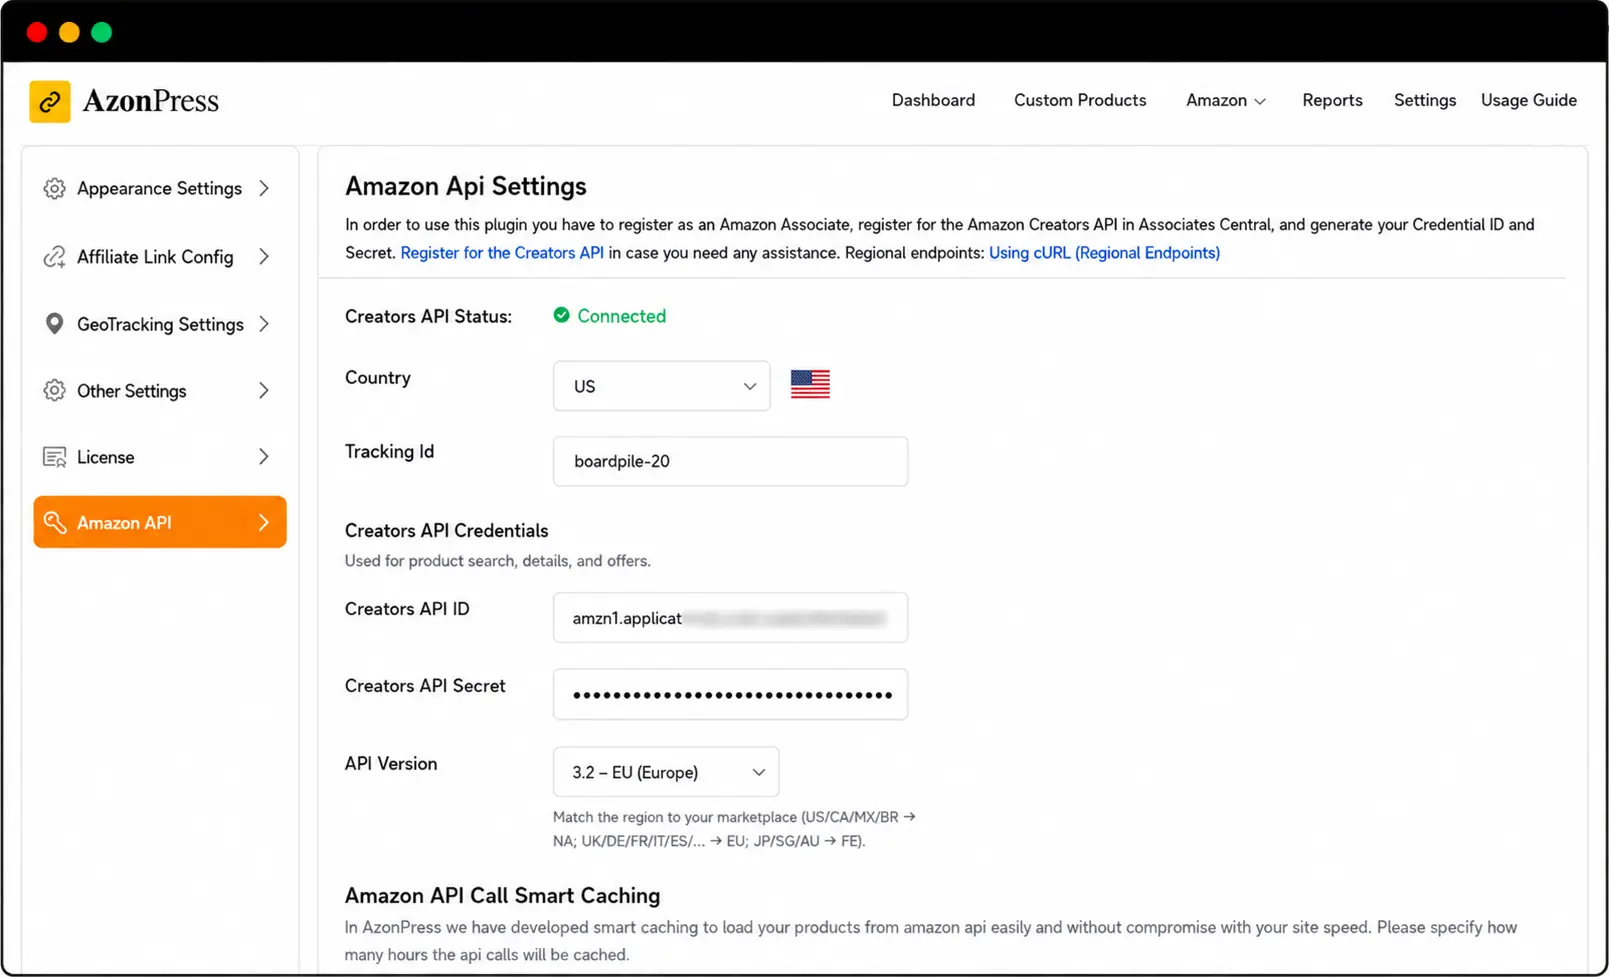Expand License chevron arrow
Screen dimensions: 1609x977
click(x=264, y=457)
